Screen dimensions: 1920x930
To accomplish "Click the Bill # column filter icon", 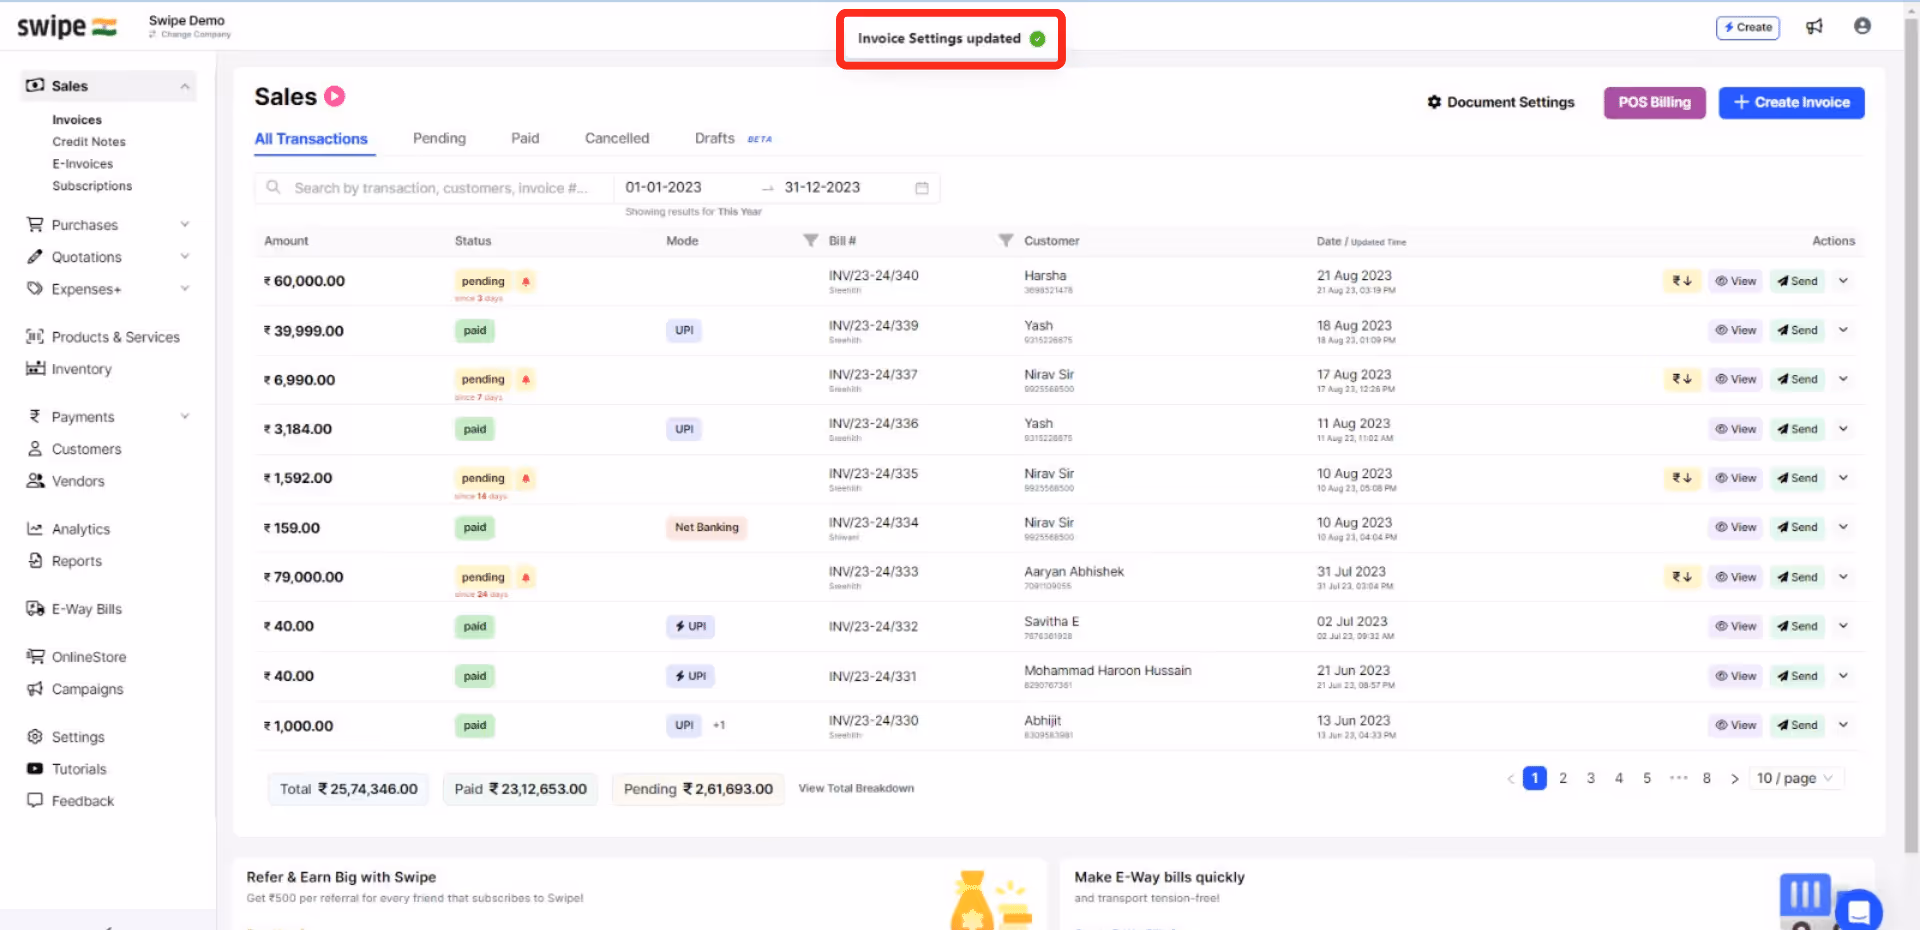I will pyautogui.click(x=1006, y=240).
